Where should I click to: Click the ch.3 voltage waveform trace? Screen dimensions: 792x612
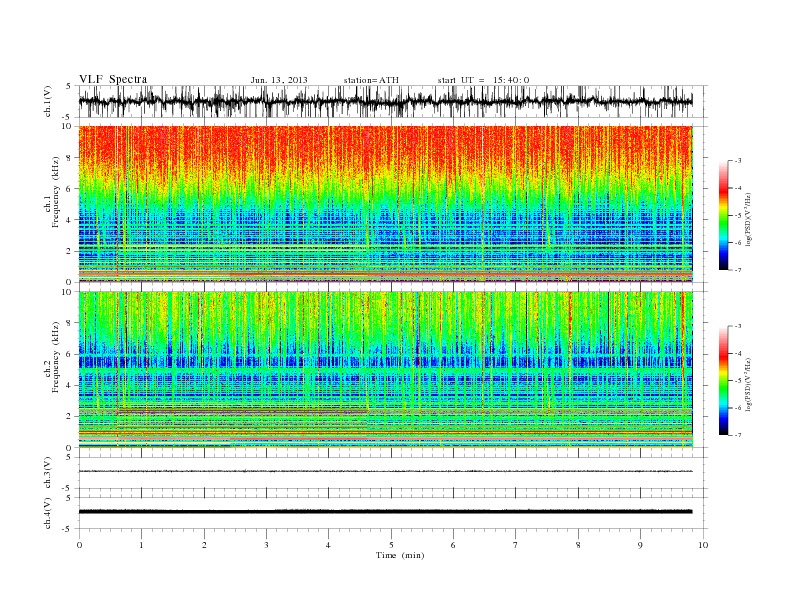(x=385, y=471)
